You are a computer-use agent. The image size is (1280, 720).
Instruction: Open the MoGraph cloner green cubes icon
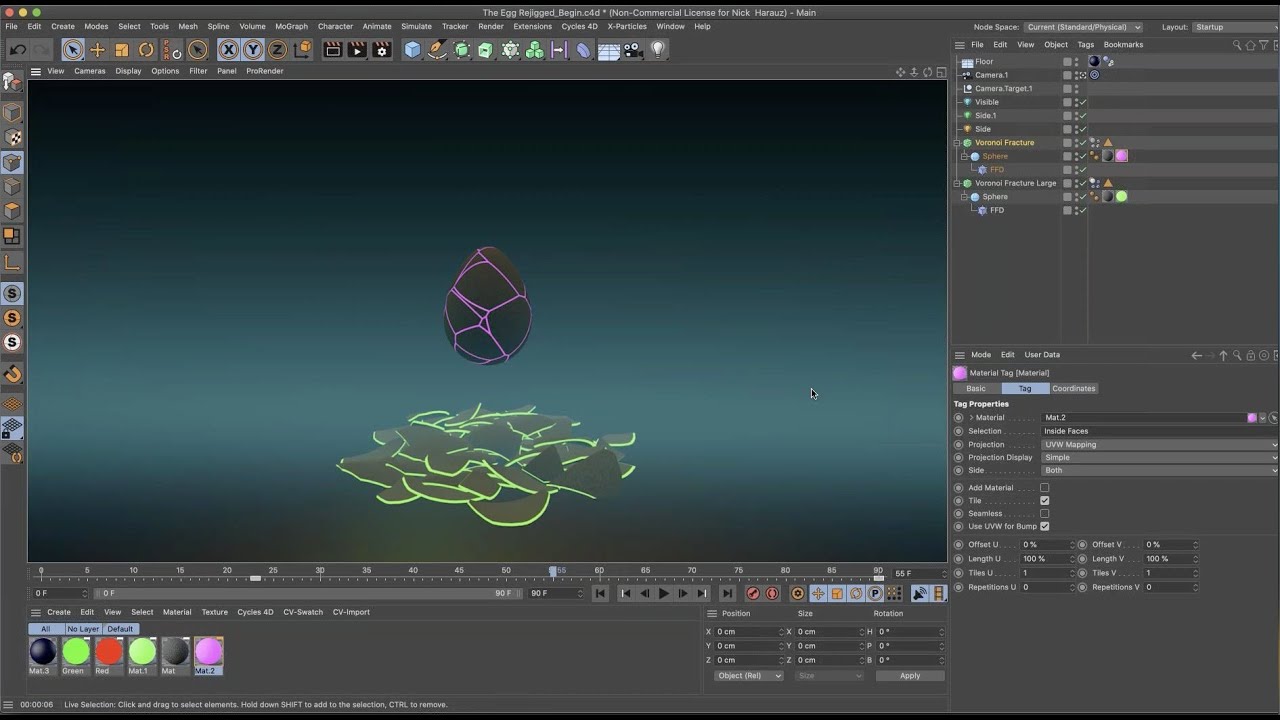click(535, 50)
